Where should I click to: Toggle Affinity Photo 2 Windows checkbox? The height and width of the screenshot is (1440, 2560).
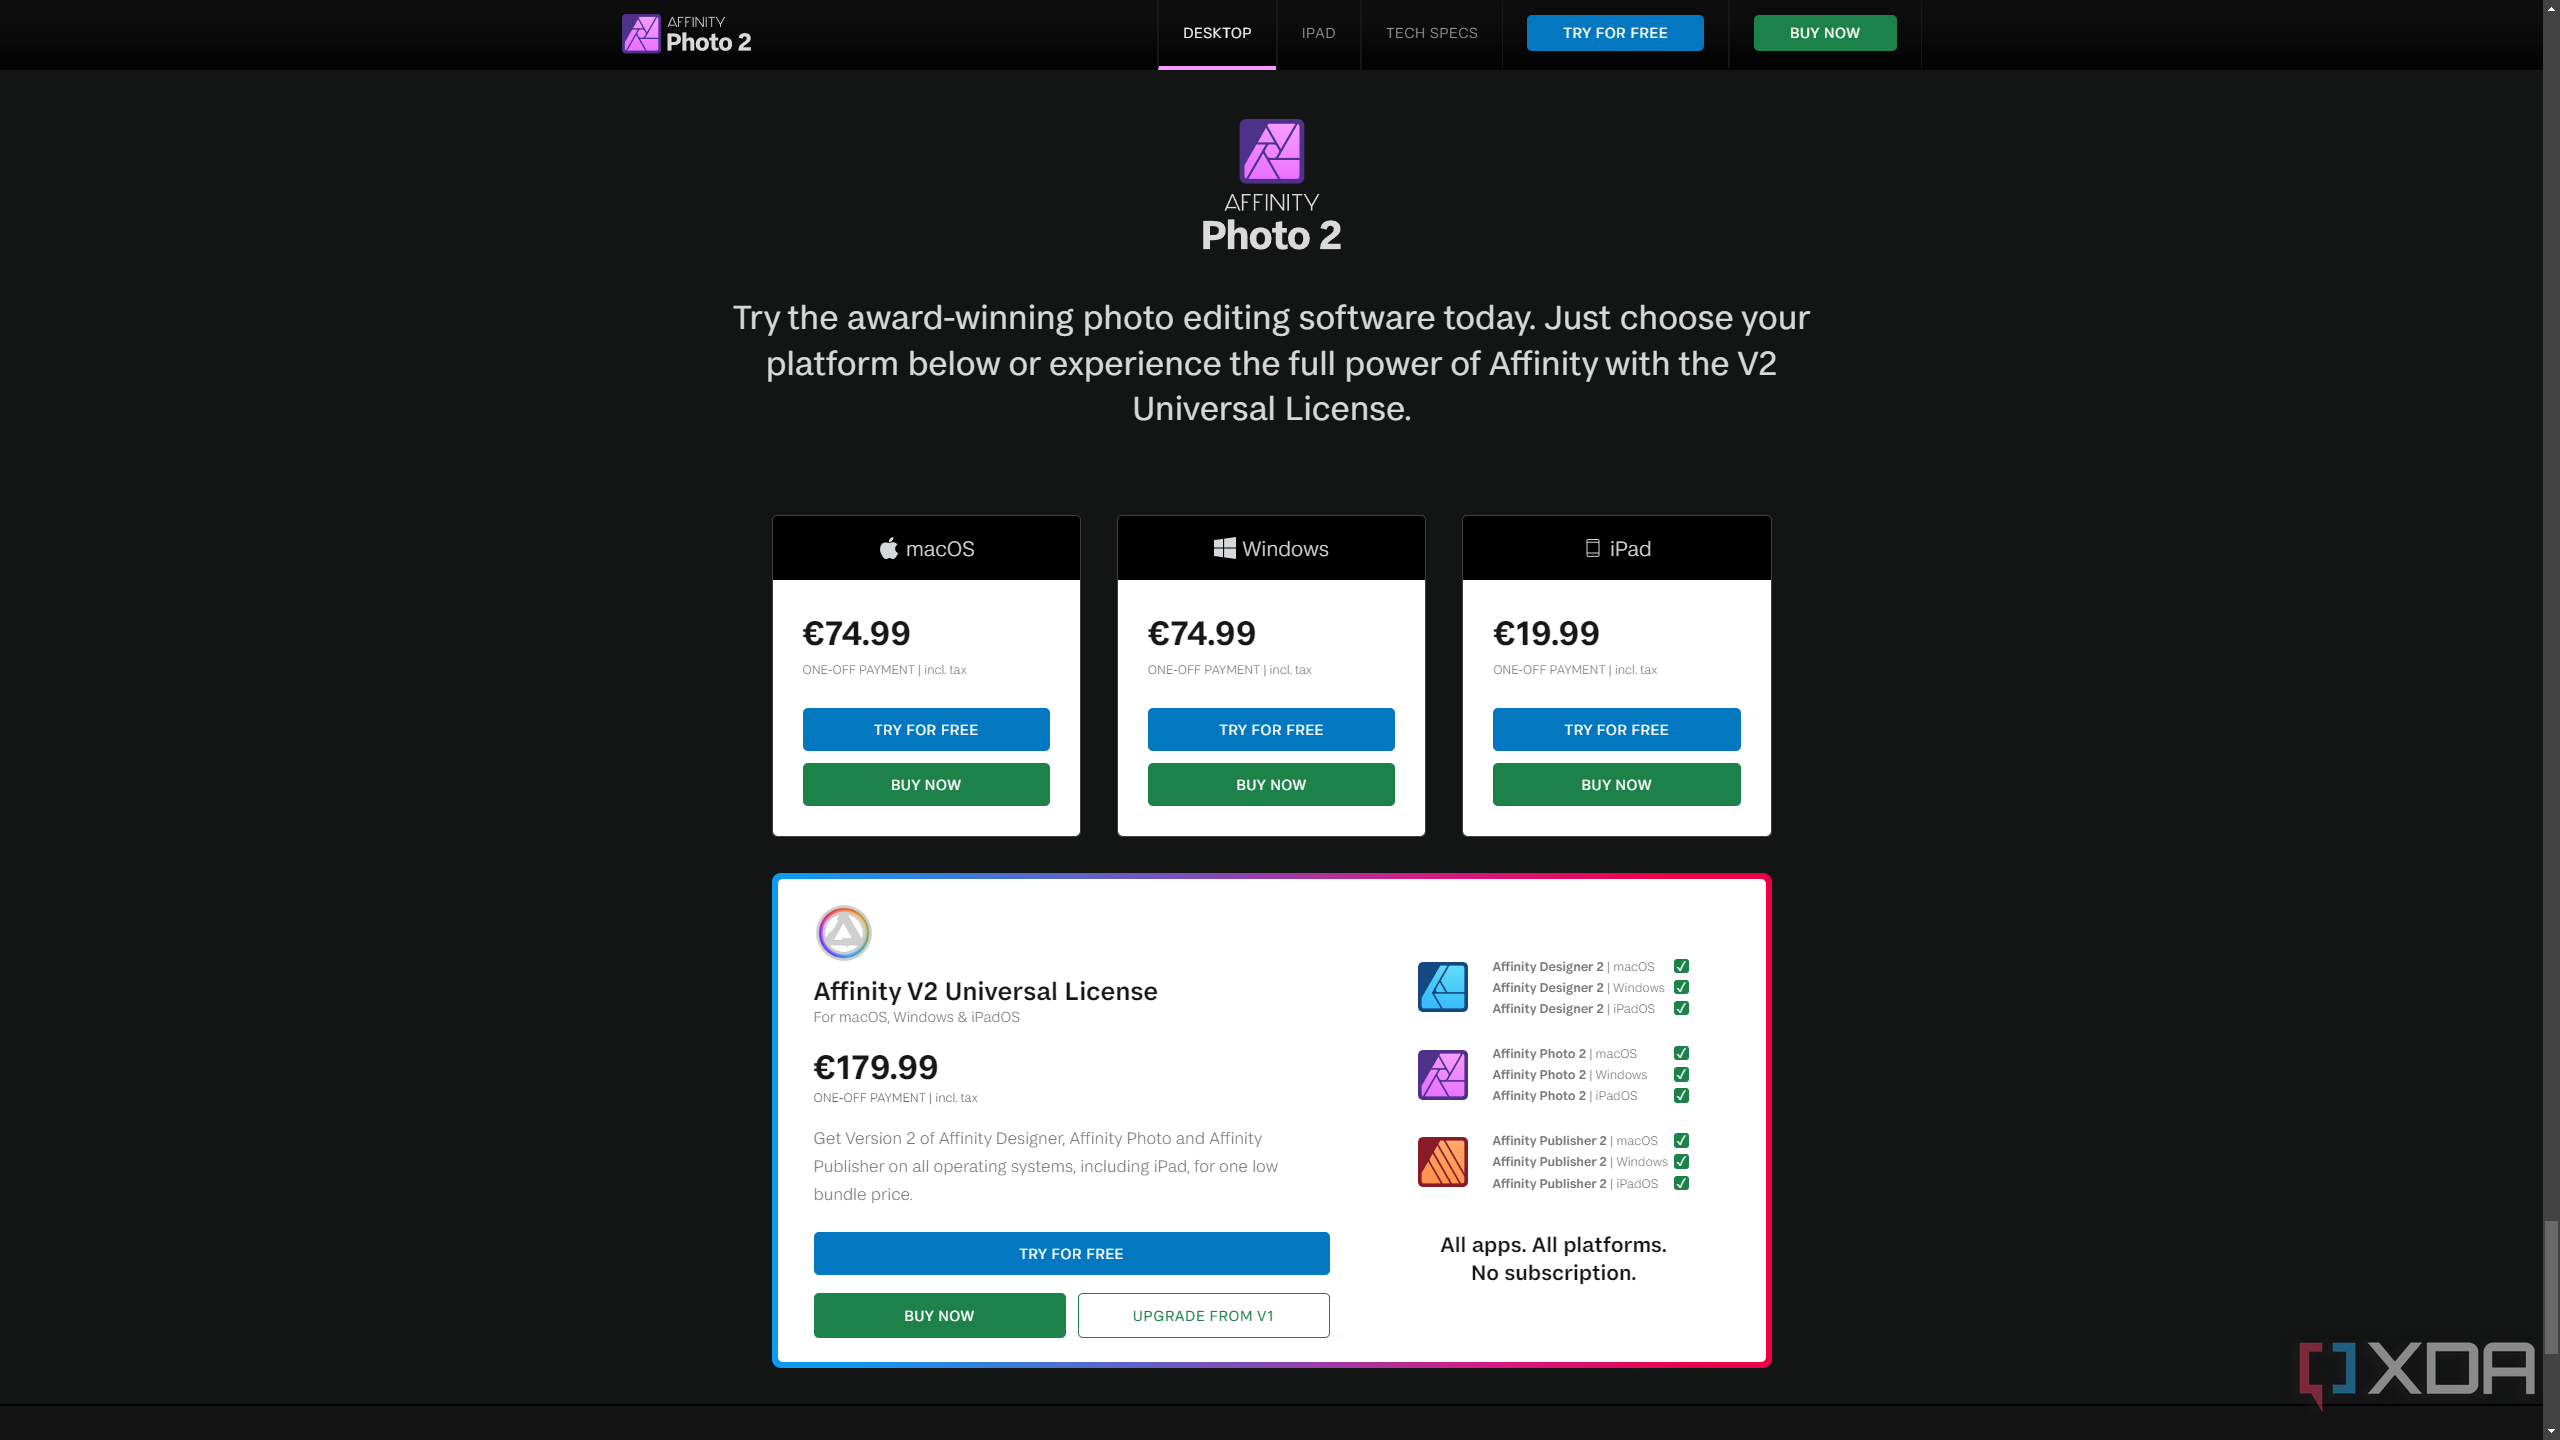click(1681, 1074)
